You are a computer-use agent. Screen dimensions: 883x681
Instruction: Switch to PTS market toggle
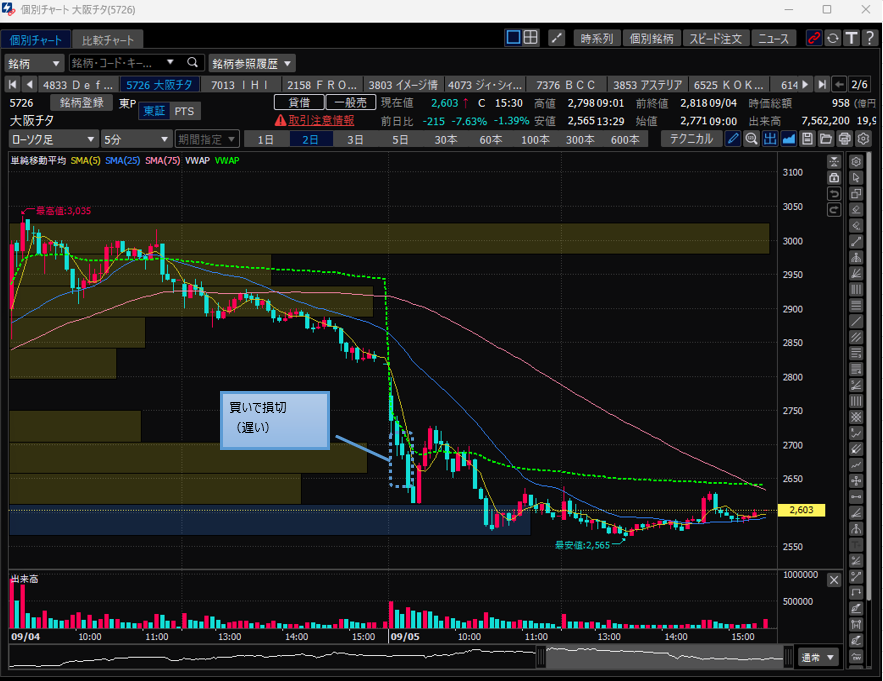(x=184, y=111)
